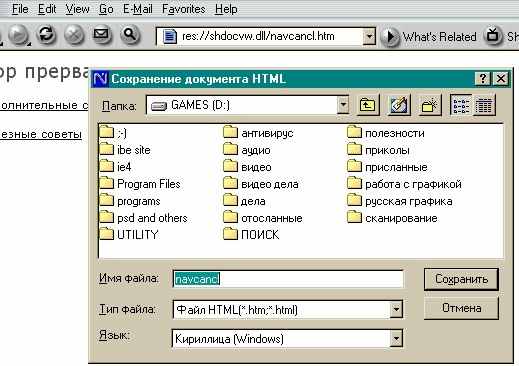Select the 'антивирус' folder
Screen dimensions: 519x366
[x=258, y=133]
